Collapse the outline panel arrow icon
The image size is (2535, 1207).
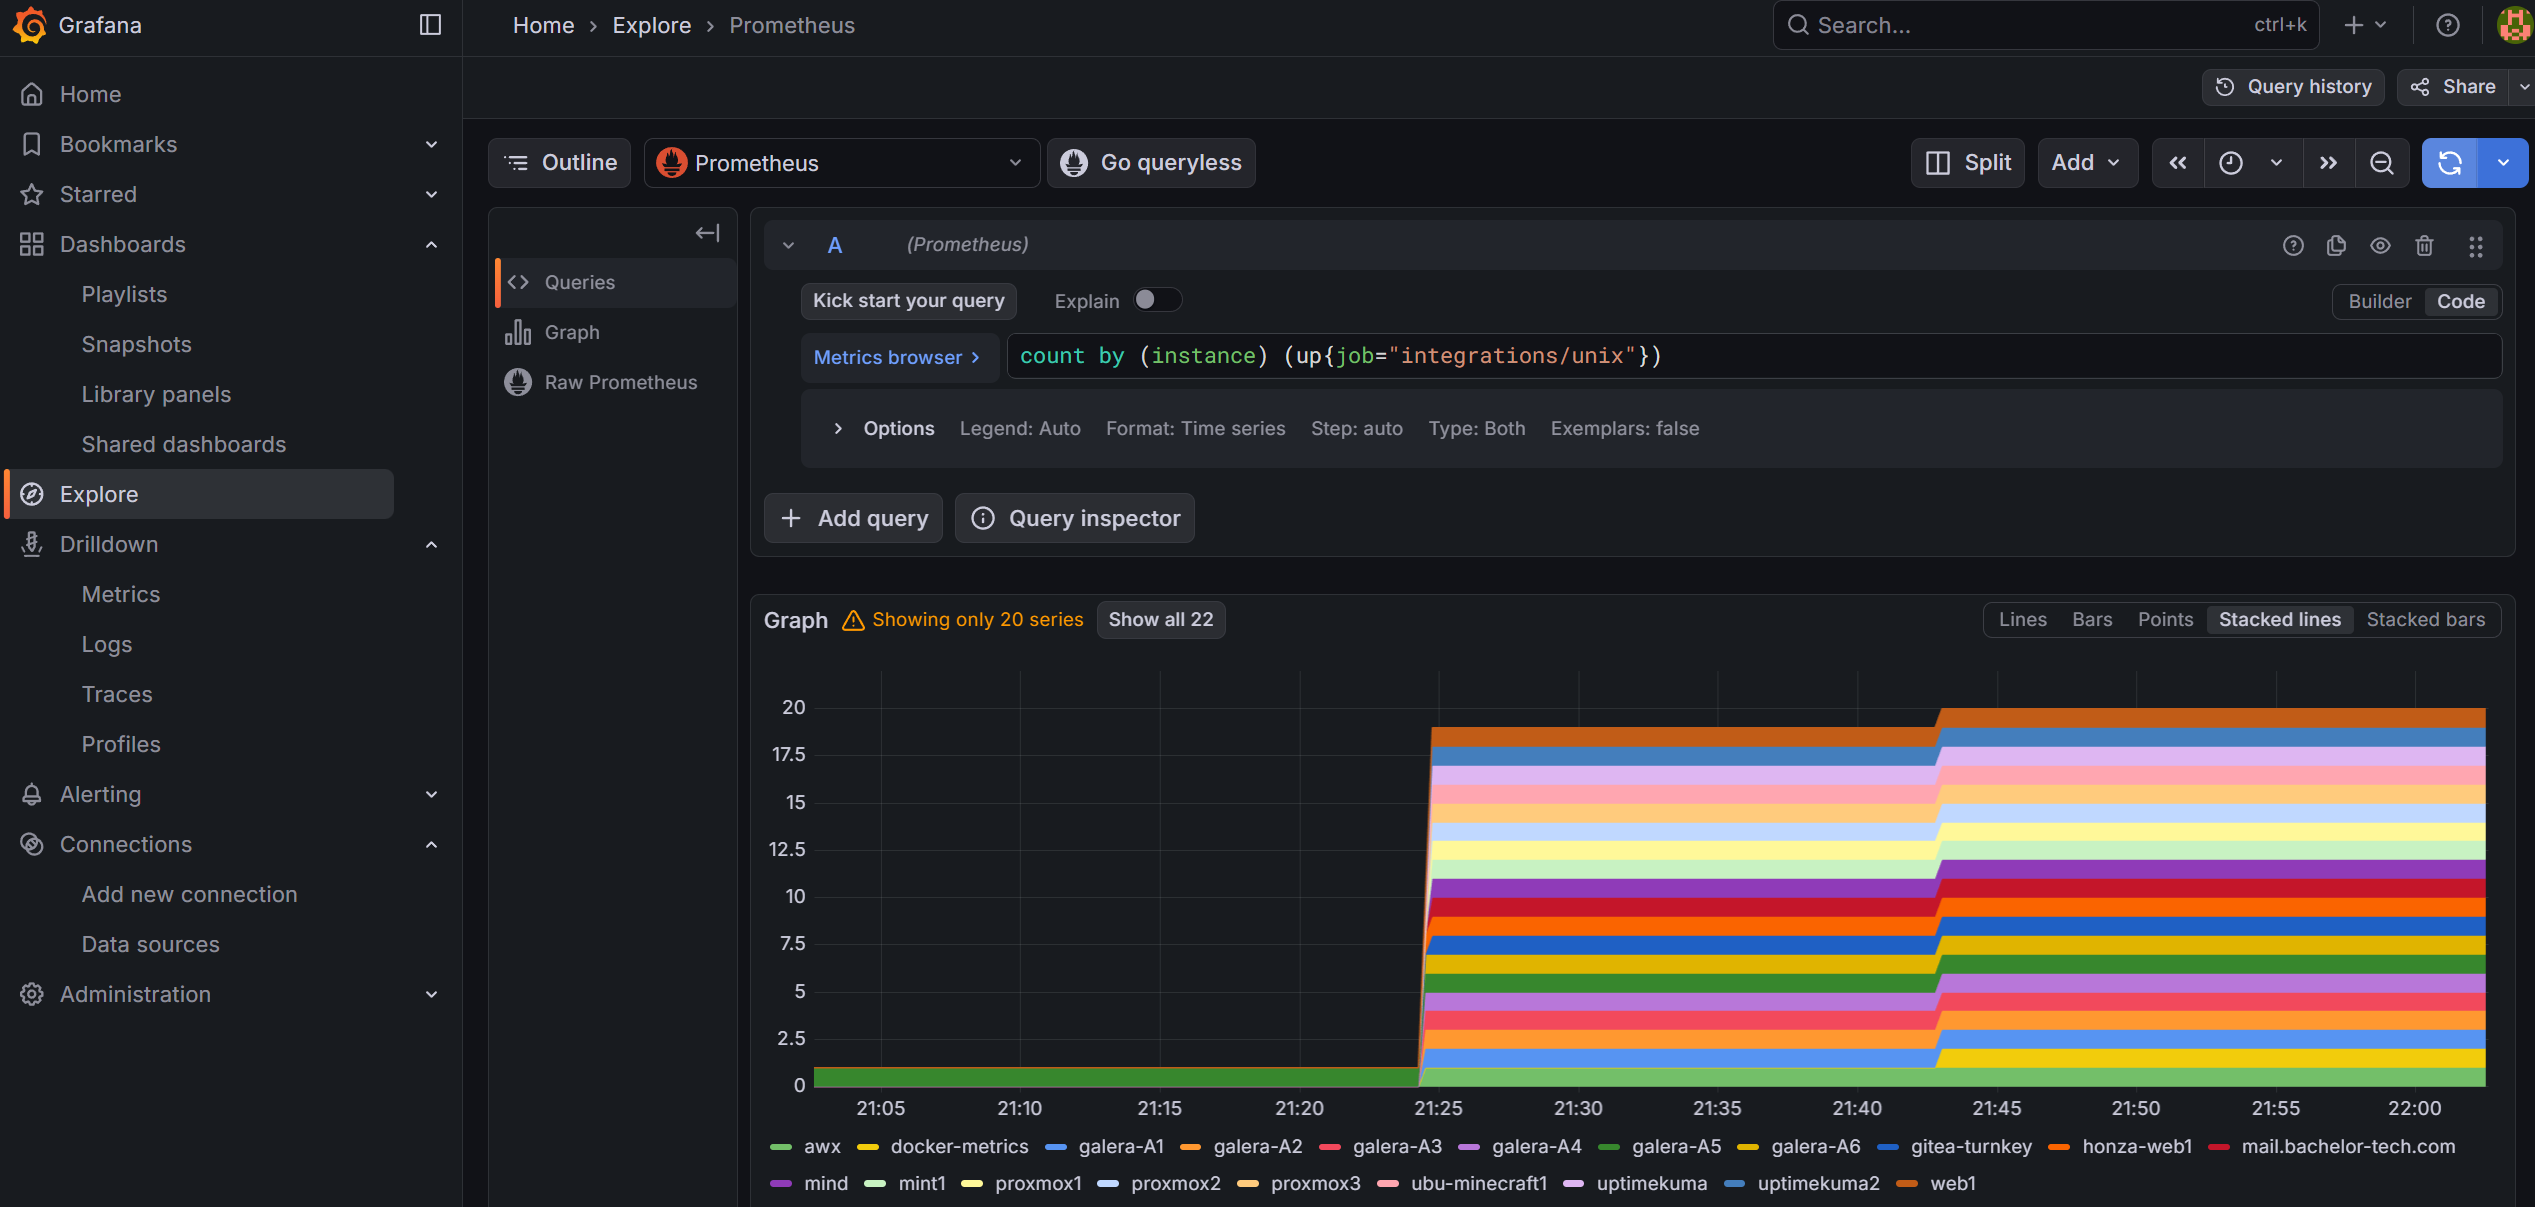707,233
